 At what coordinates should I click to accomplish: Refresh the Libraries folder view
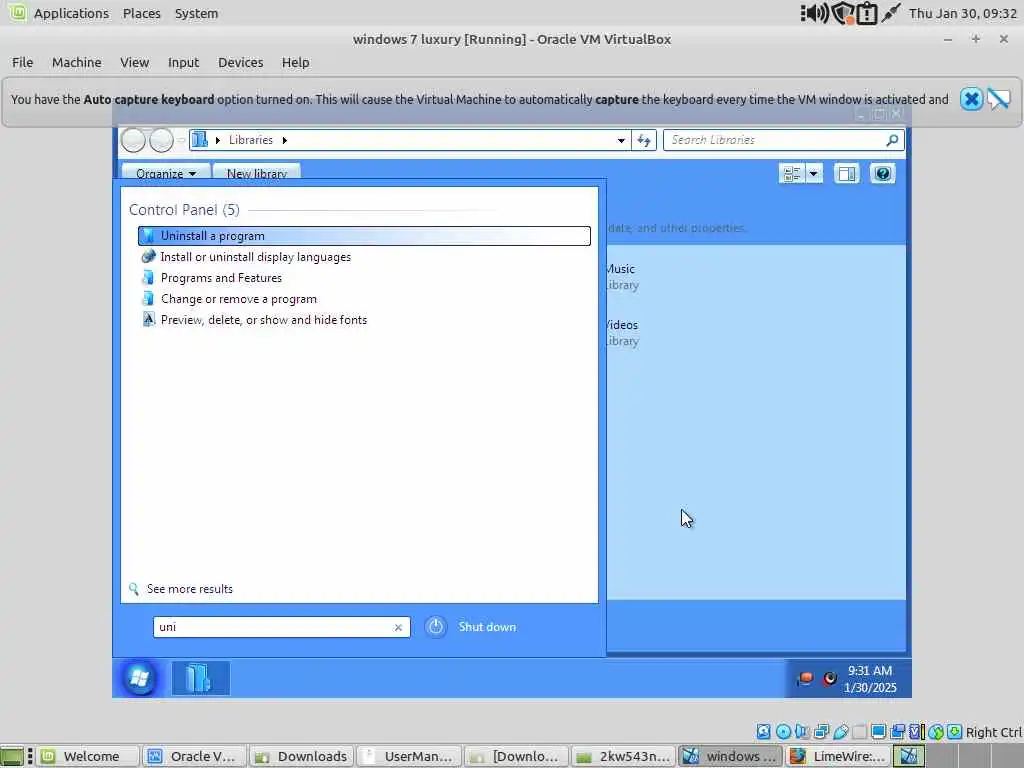(x=644, y=140)
